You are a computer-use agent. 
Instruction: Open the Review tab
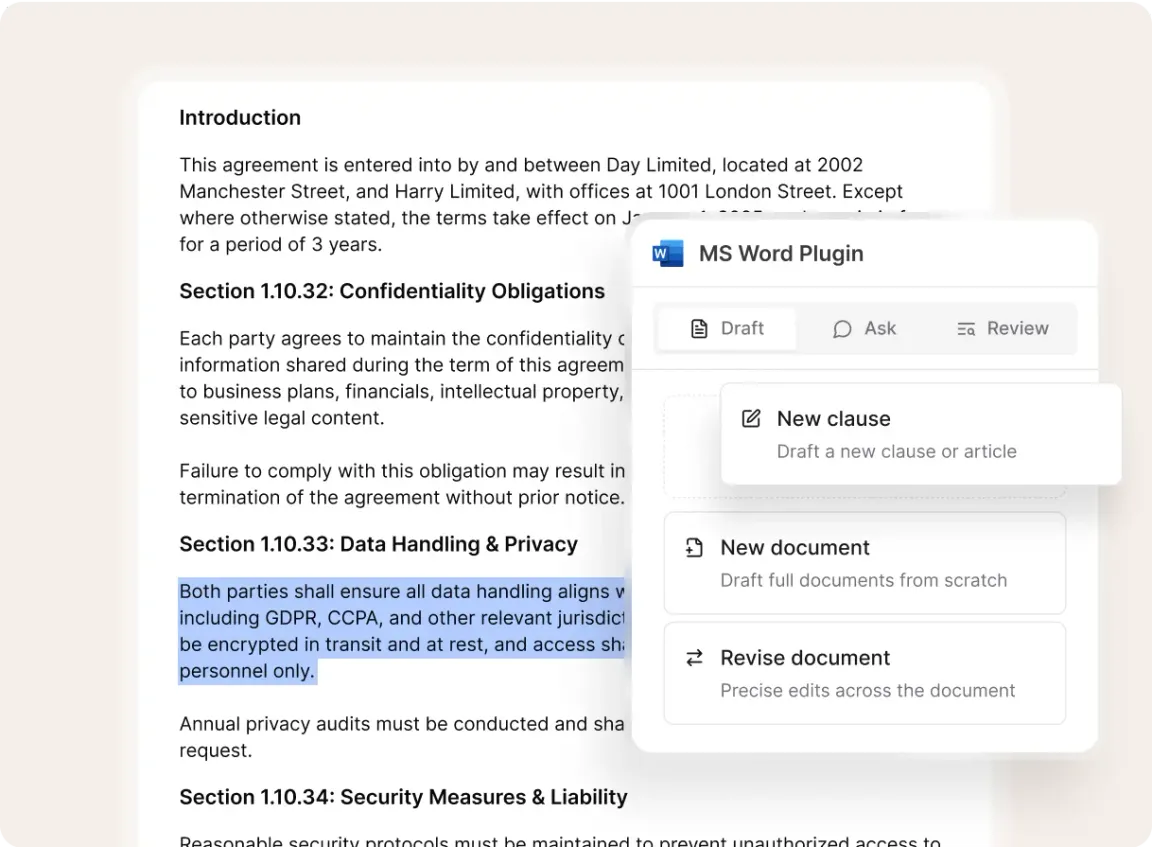tap(1002, 328)
